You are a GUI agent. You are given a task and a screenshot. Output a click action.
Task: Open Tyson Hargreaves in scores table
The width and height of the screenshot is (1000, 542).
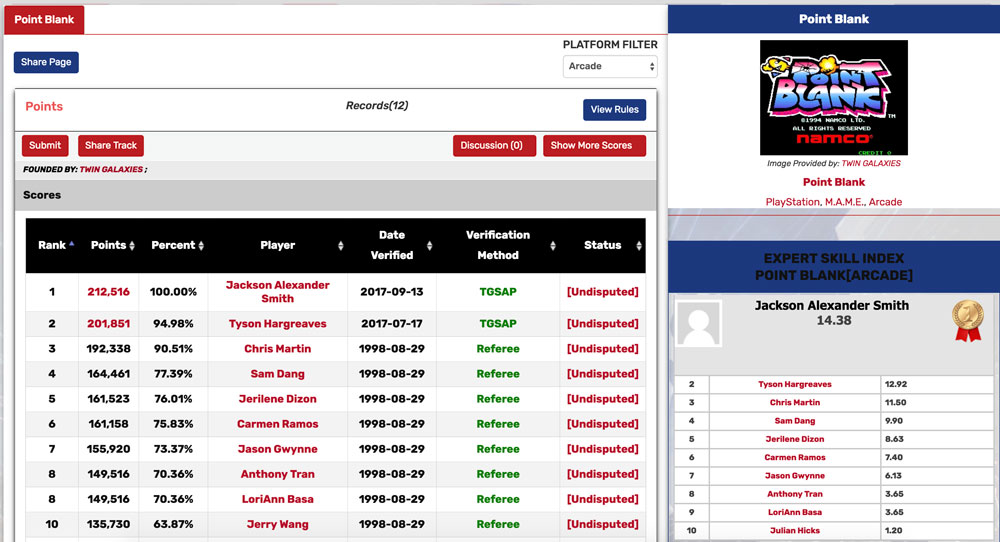277,324
